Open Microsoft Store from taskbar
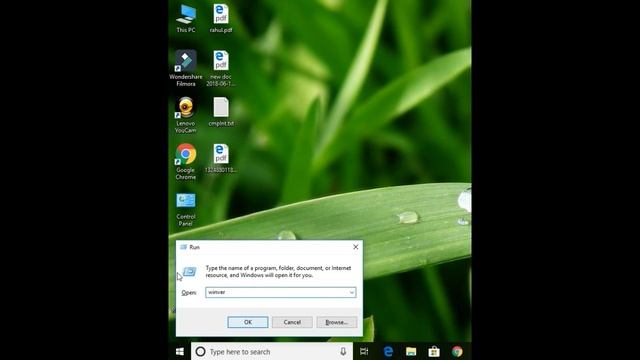This screenshot has width=640, height=360. pos(434,351)
